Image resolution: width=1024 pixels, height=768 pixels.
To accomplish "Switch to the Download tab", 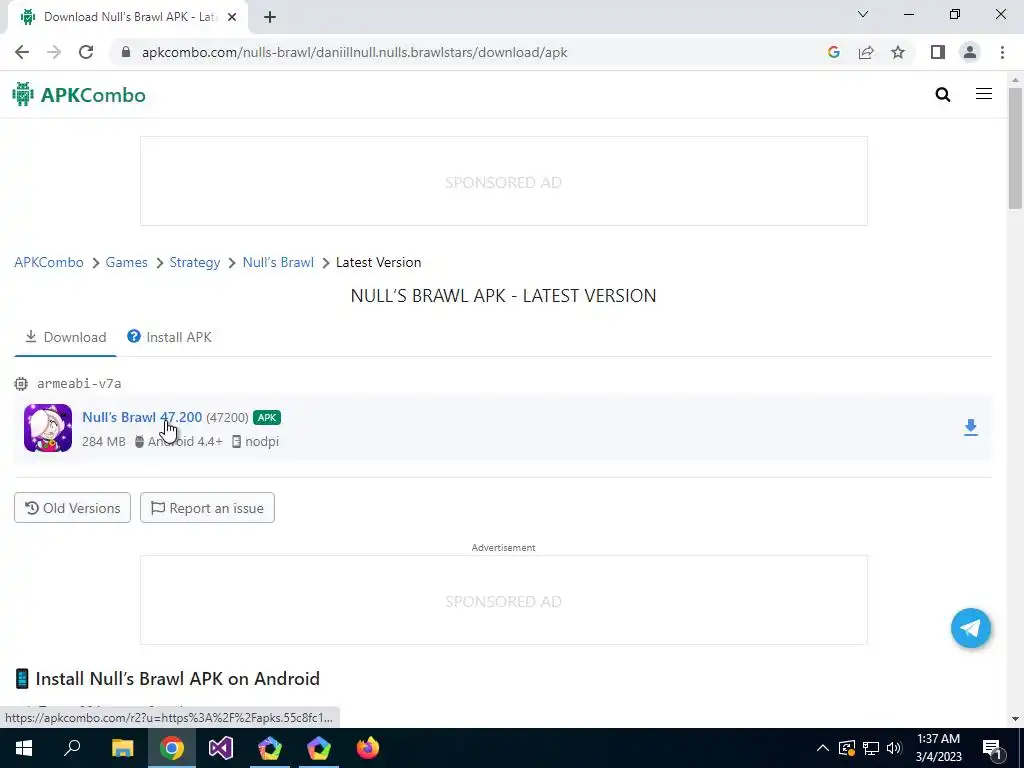I will [65, 337].
